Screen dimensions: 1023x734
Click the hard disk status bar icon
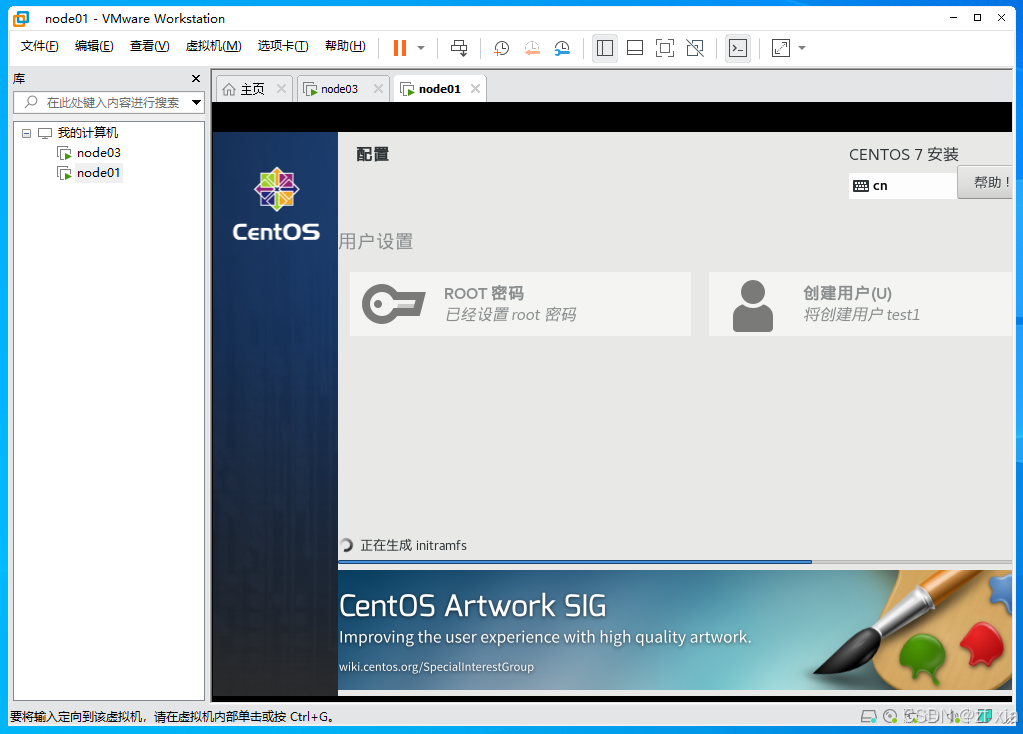(x=868, y=717)
